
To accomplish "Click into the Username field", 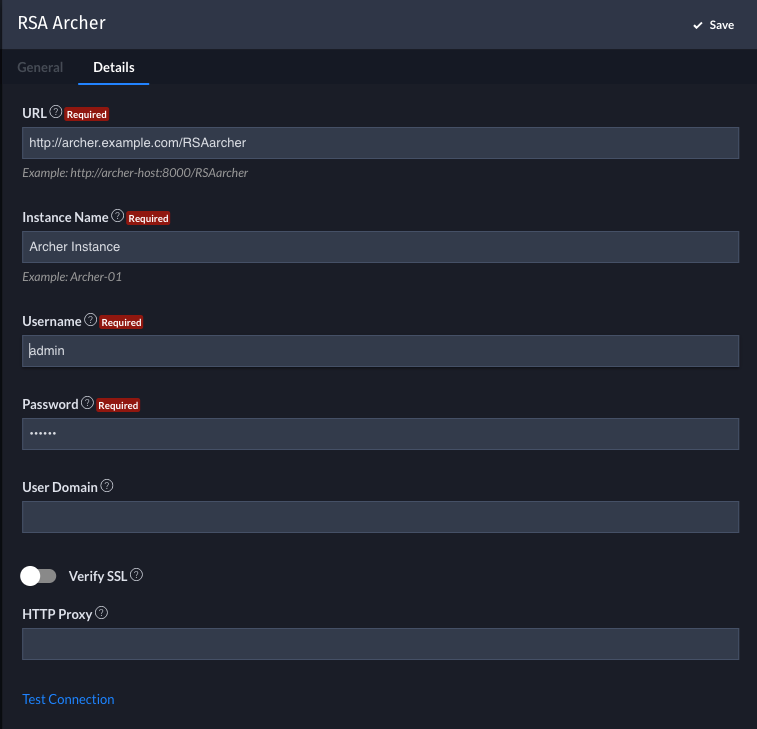I will pyautogui.click(x=380, y=350).
